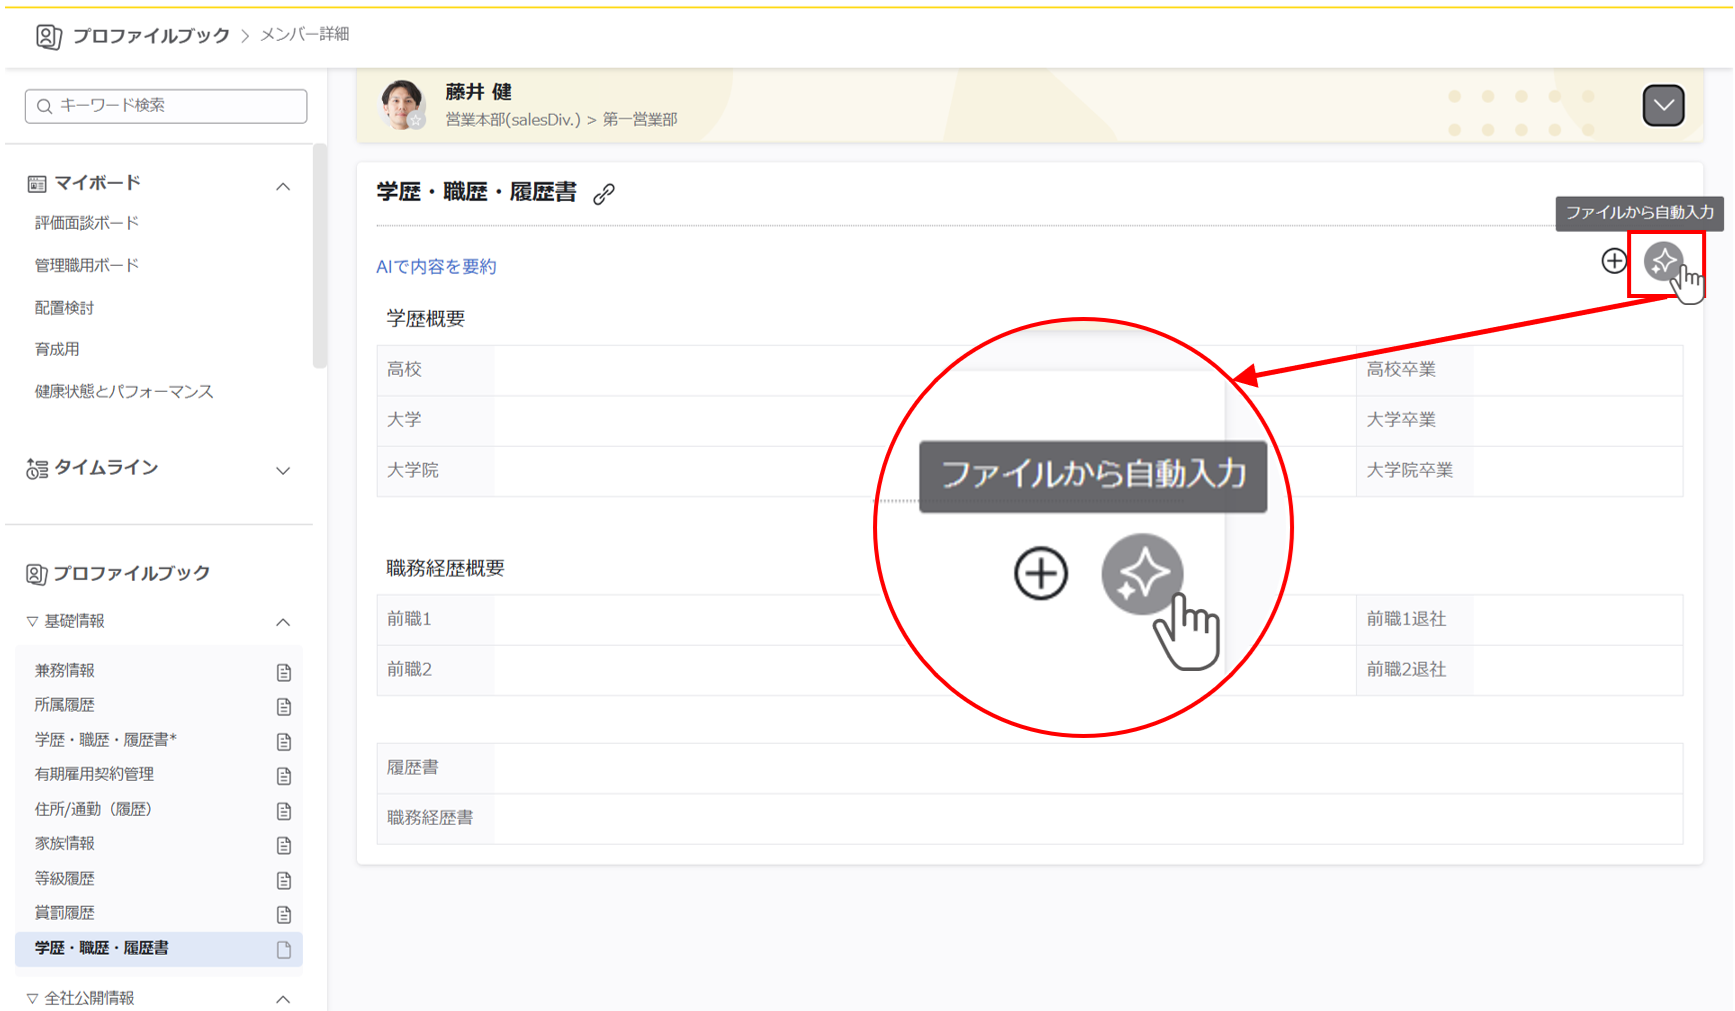The height and width of the screenshot is (1011, 1735).
Task: Expand the タイムライン section
Action: point(283,470)
